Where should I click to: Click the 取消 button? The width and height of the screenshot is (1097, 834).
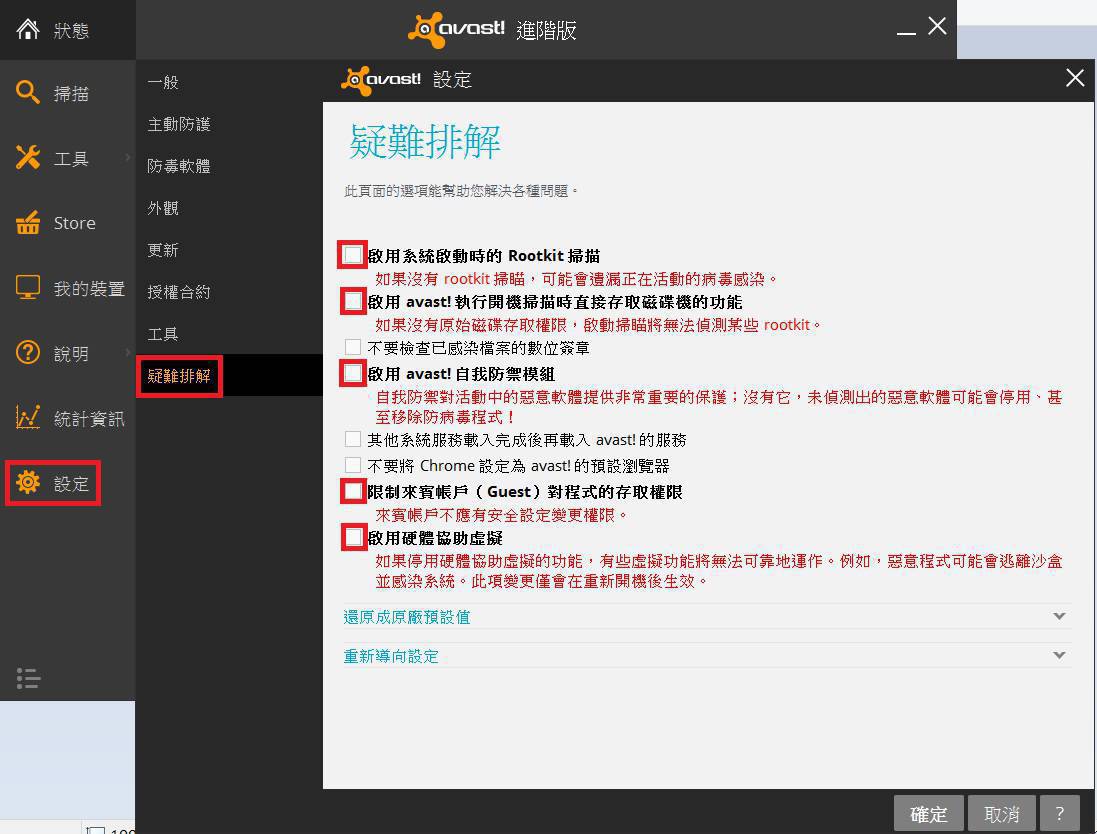[1002, 814]
